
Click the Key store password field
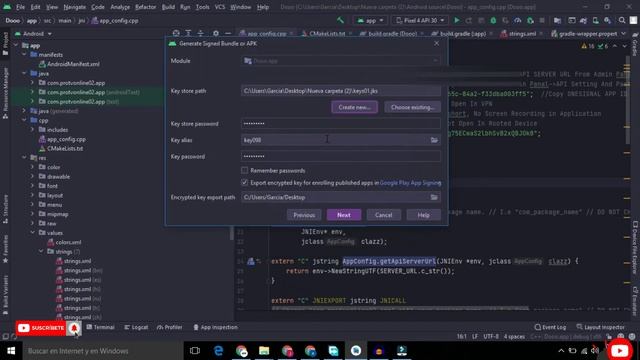click(x=341, y=124)
